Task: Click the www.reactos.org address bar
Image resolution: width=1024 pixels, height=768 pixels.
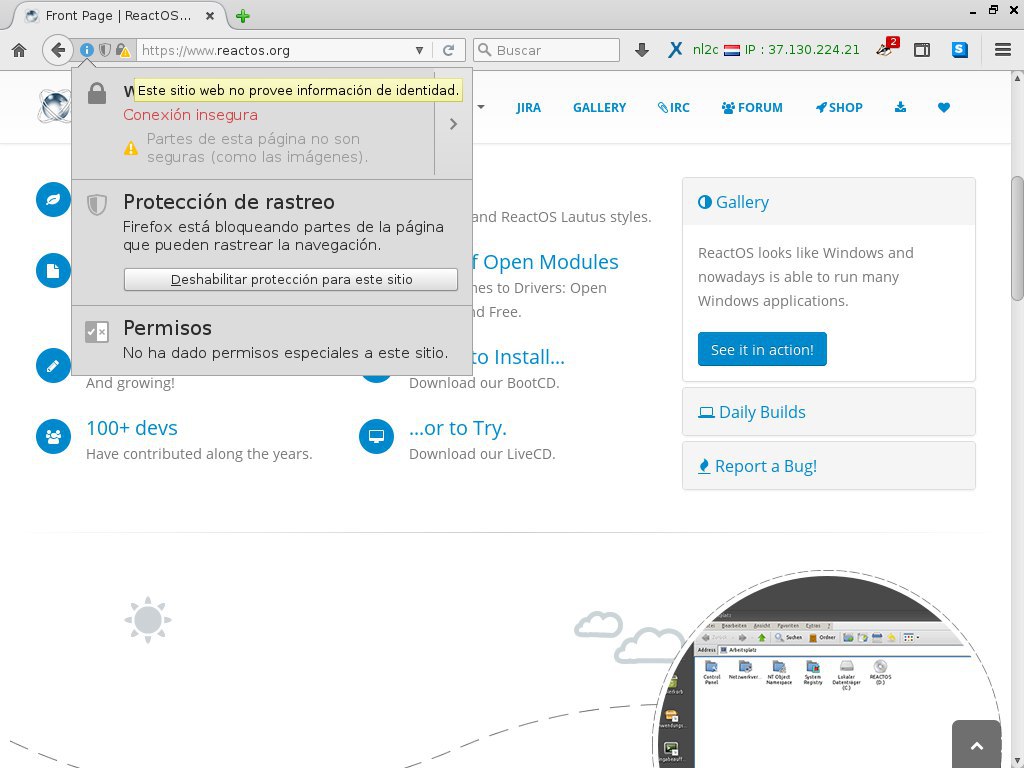Action: (274, 50)
